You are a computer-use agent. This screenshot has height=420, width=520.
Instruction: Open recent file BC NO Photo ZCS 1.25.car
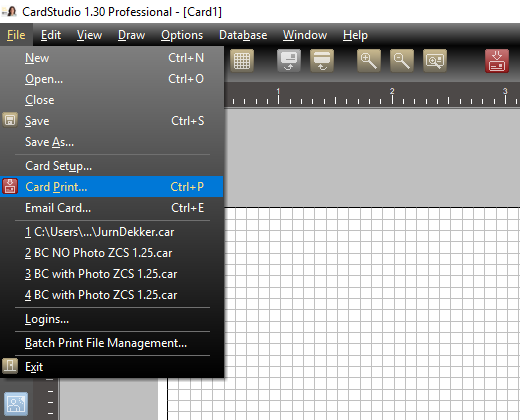(x=112, y=253)
